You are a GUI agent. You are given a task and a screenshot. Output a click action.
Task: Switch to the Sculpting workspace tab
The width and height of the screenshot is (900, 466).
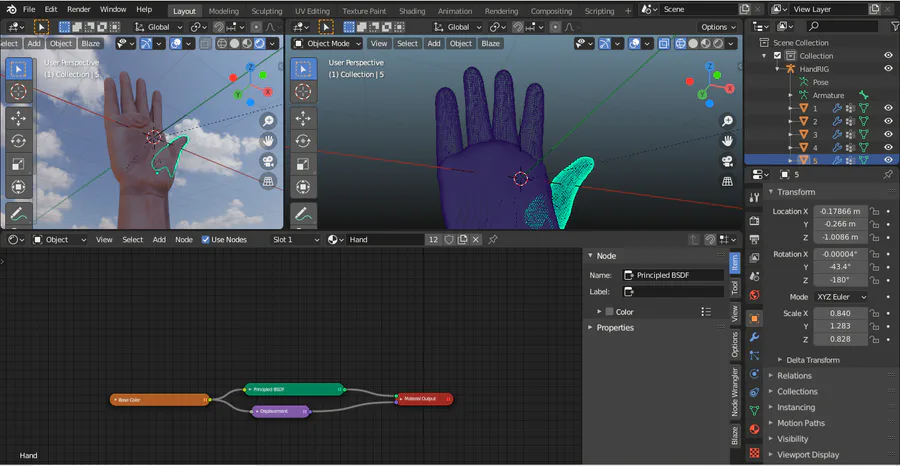[x=266, y=11]
